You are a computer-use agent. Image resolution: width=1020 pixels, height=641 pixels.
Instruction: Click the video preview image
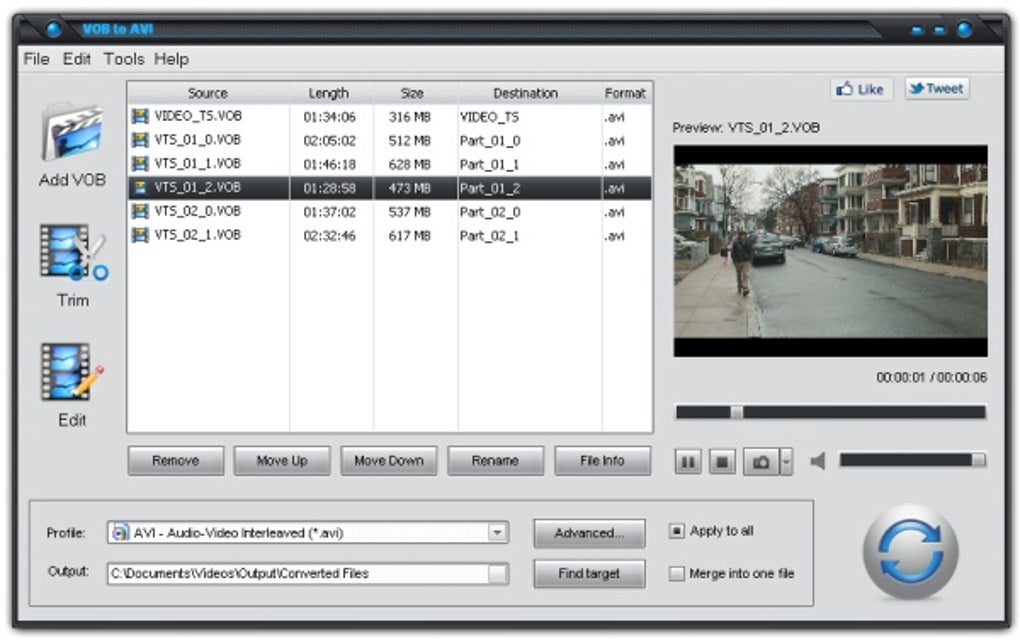(831, 251)
